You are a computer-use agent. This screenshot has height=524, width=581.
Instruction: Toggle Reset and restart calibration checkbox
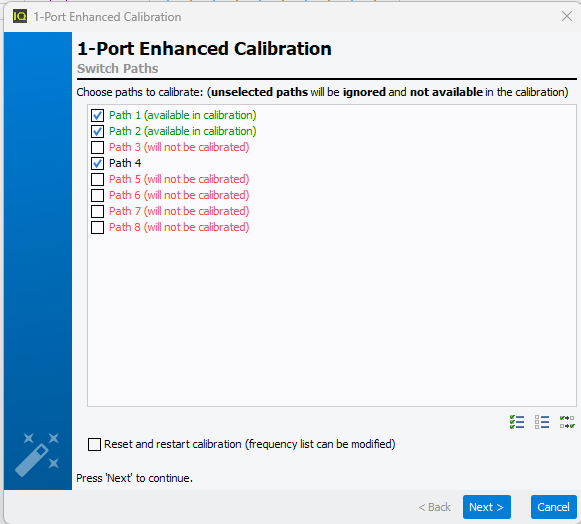tap(94, 444)
